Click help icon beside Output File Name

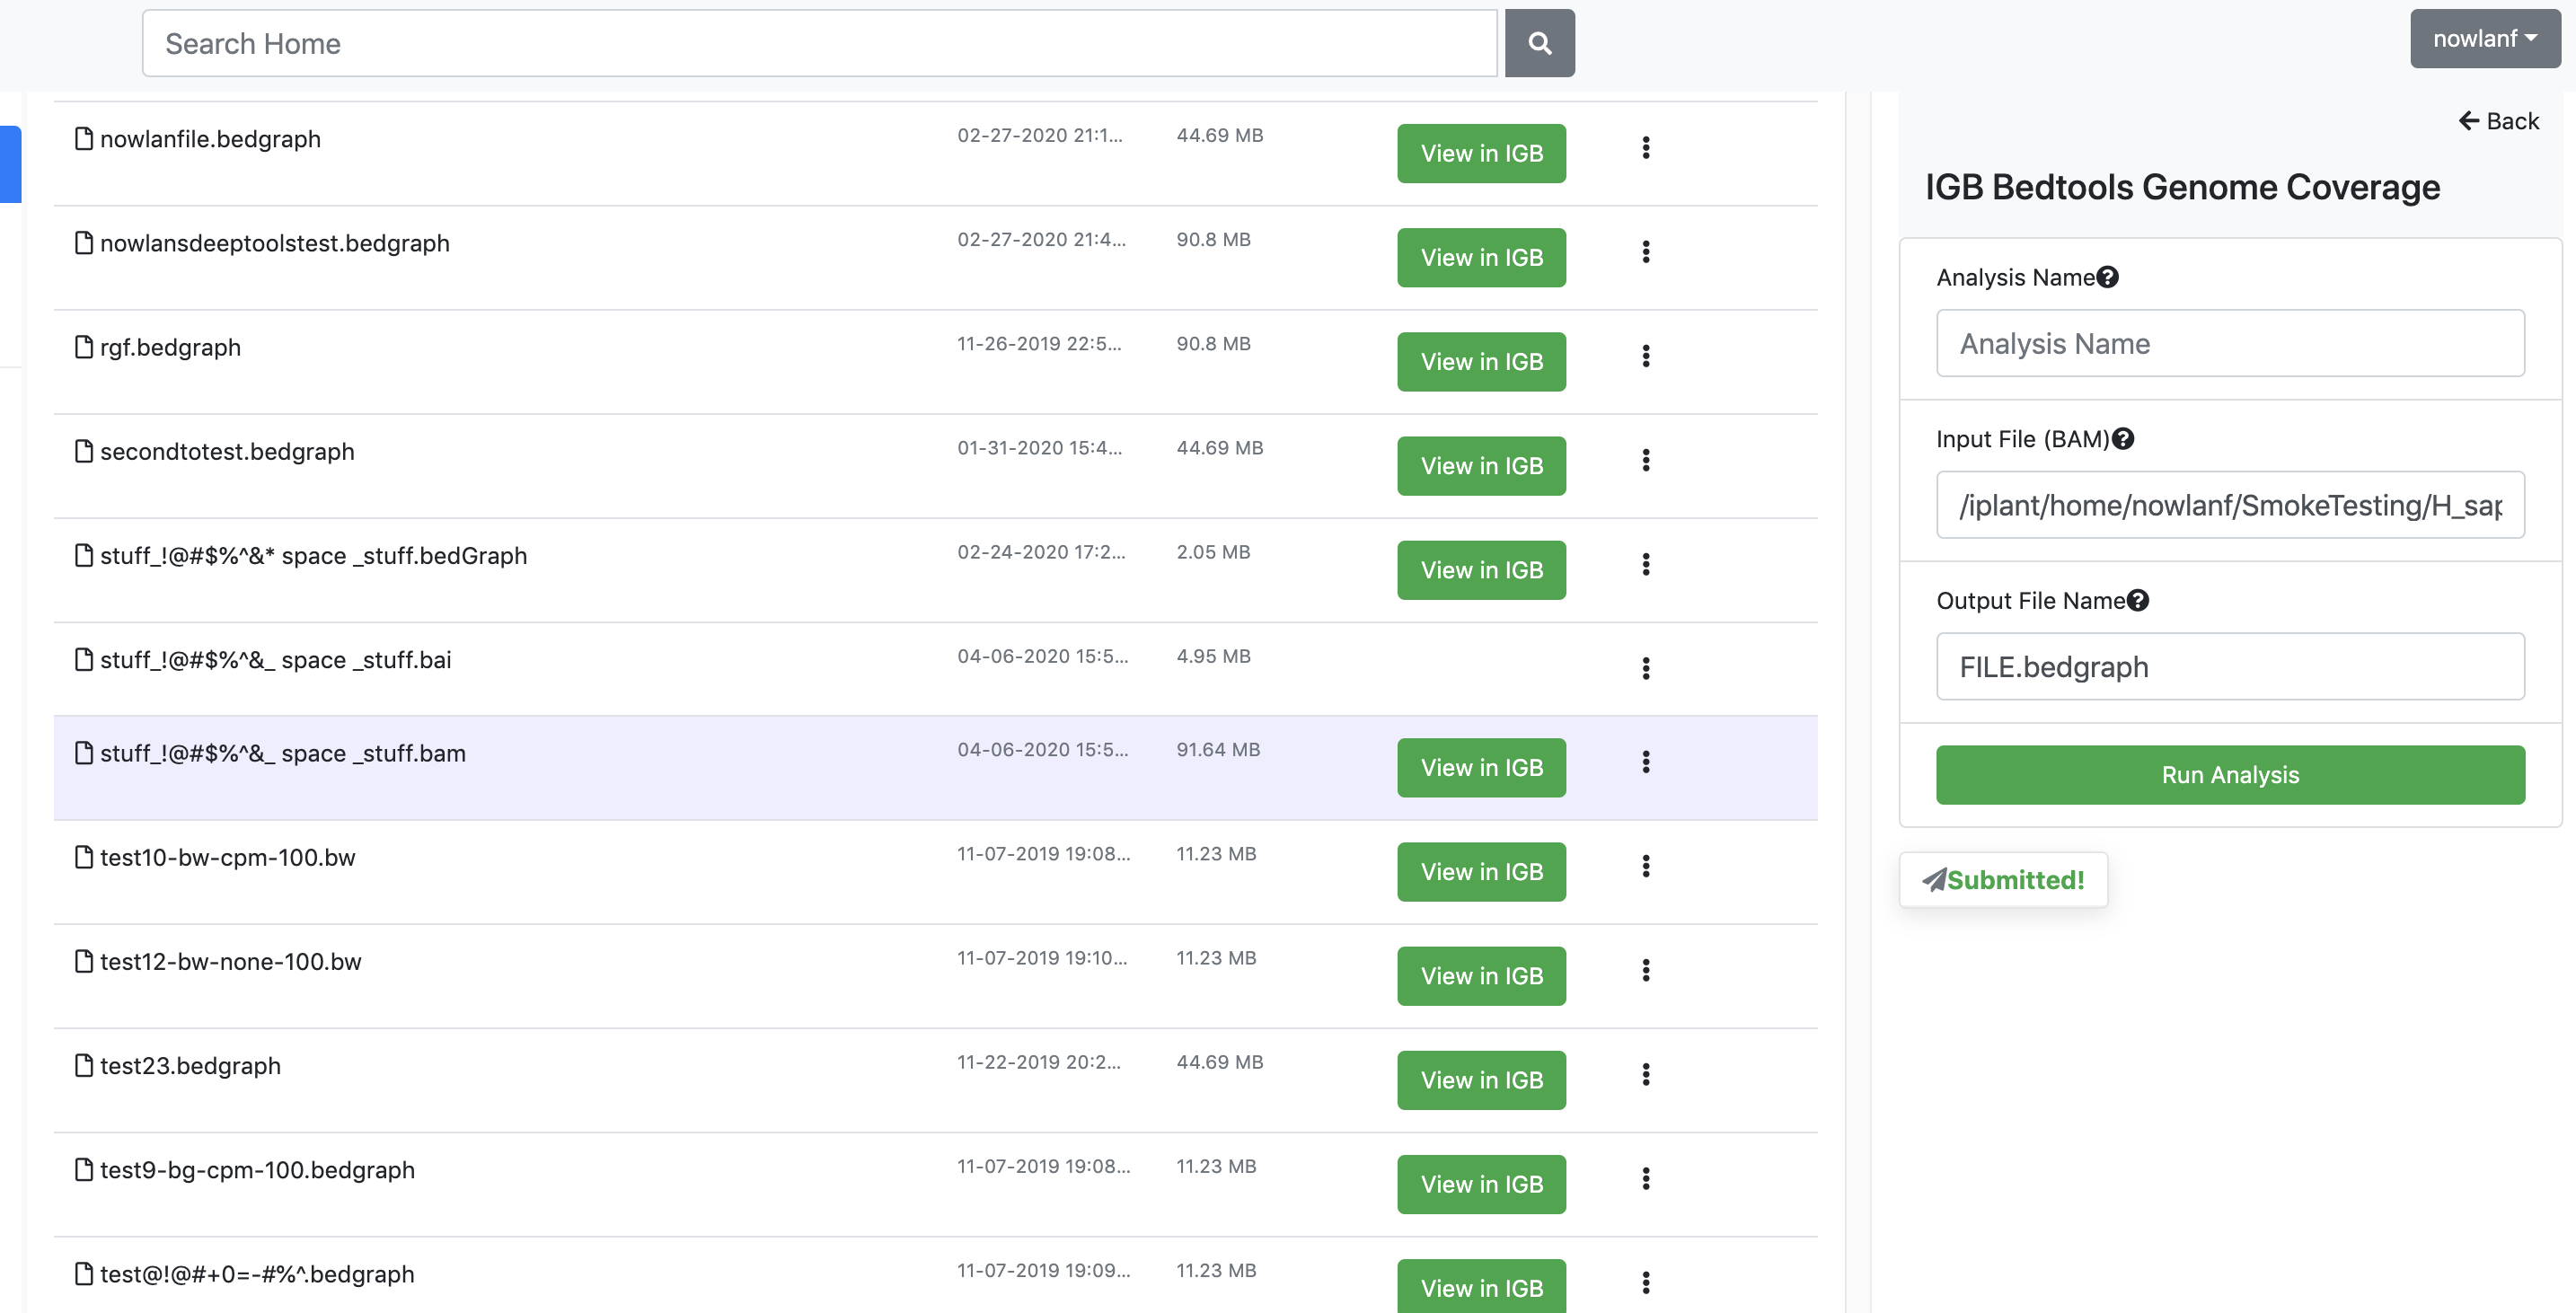click(2138, 600)
